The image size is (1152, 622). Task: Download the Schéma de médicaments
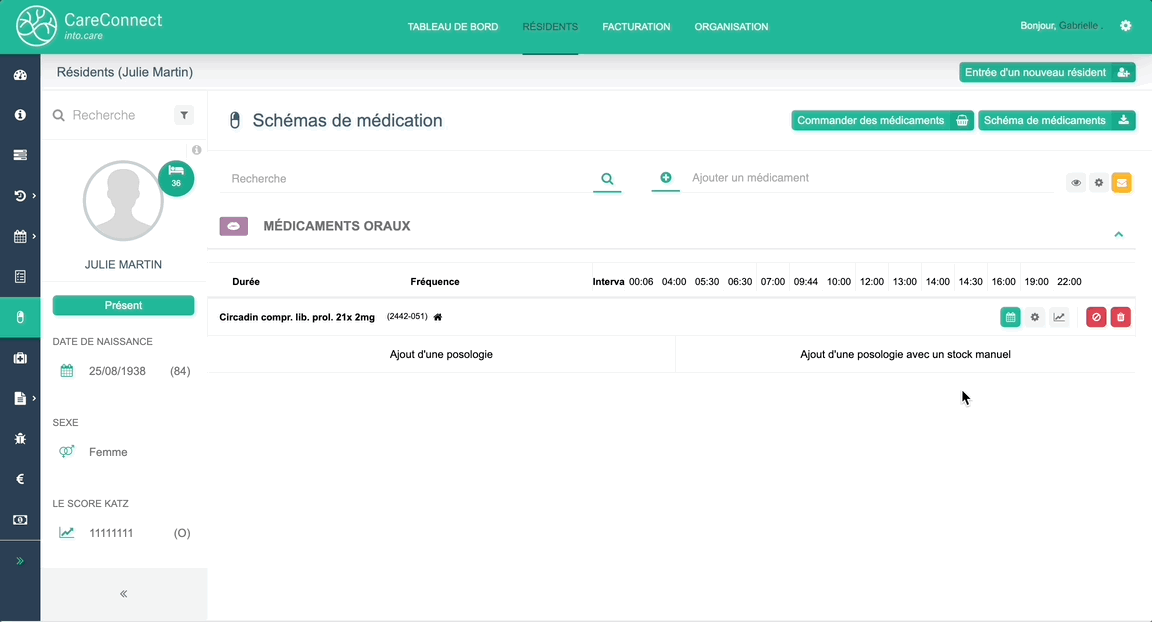[1056, 120]
